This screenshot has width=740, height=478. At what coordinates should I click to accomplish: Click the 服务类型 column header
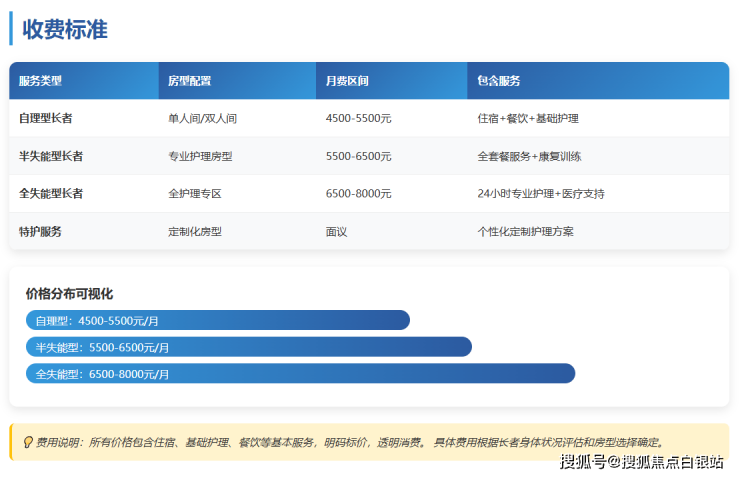(x=40, y=81)
